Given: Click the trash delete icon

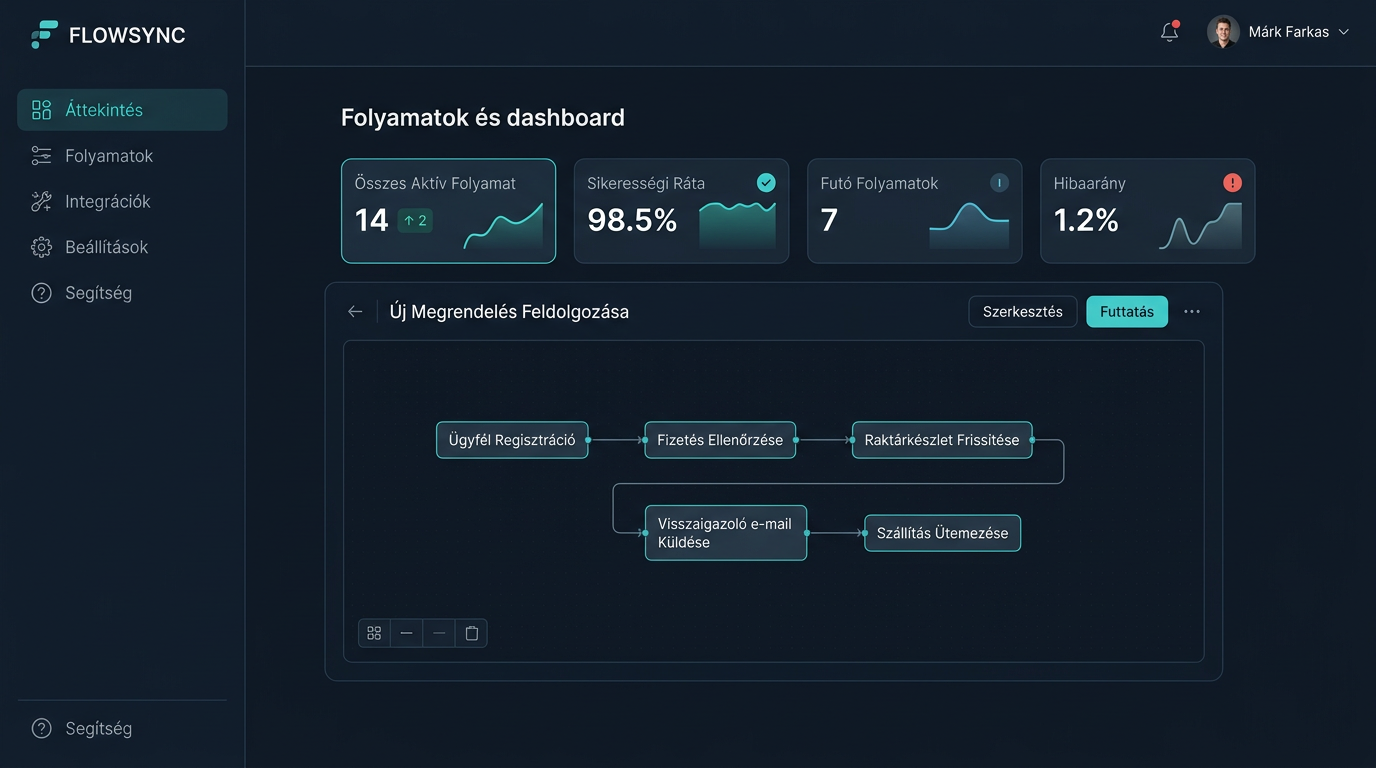Looking at the screenshot, I should point(472,633).
